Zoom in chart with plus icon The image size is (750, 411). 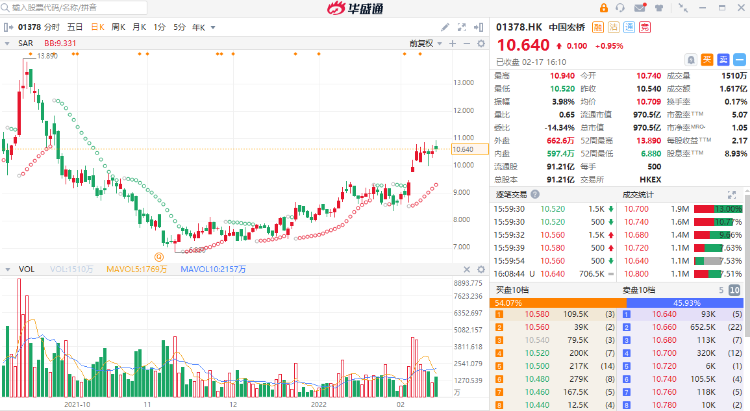452,44
